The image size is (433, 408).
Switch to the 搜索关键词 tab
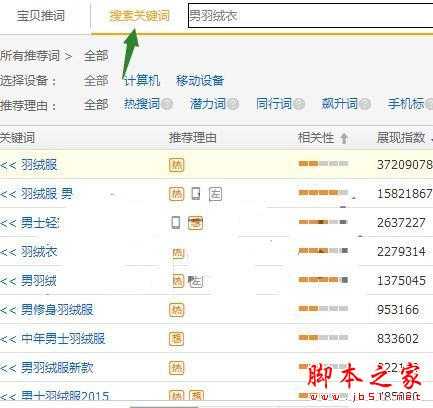click(x=139, y=15)
